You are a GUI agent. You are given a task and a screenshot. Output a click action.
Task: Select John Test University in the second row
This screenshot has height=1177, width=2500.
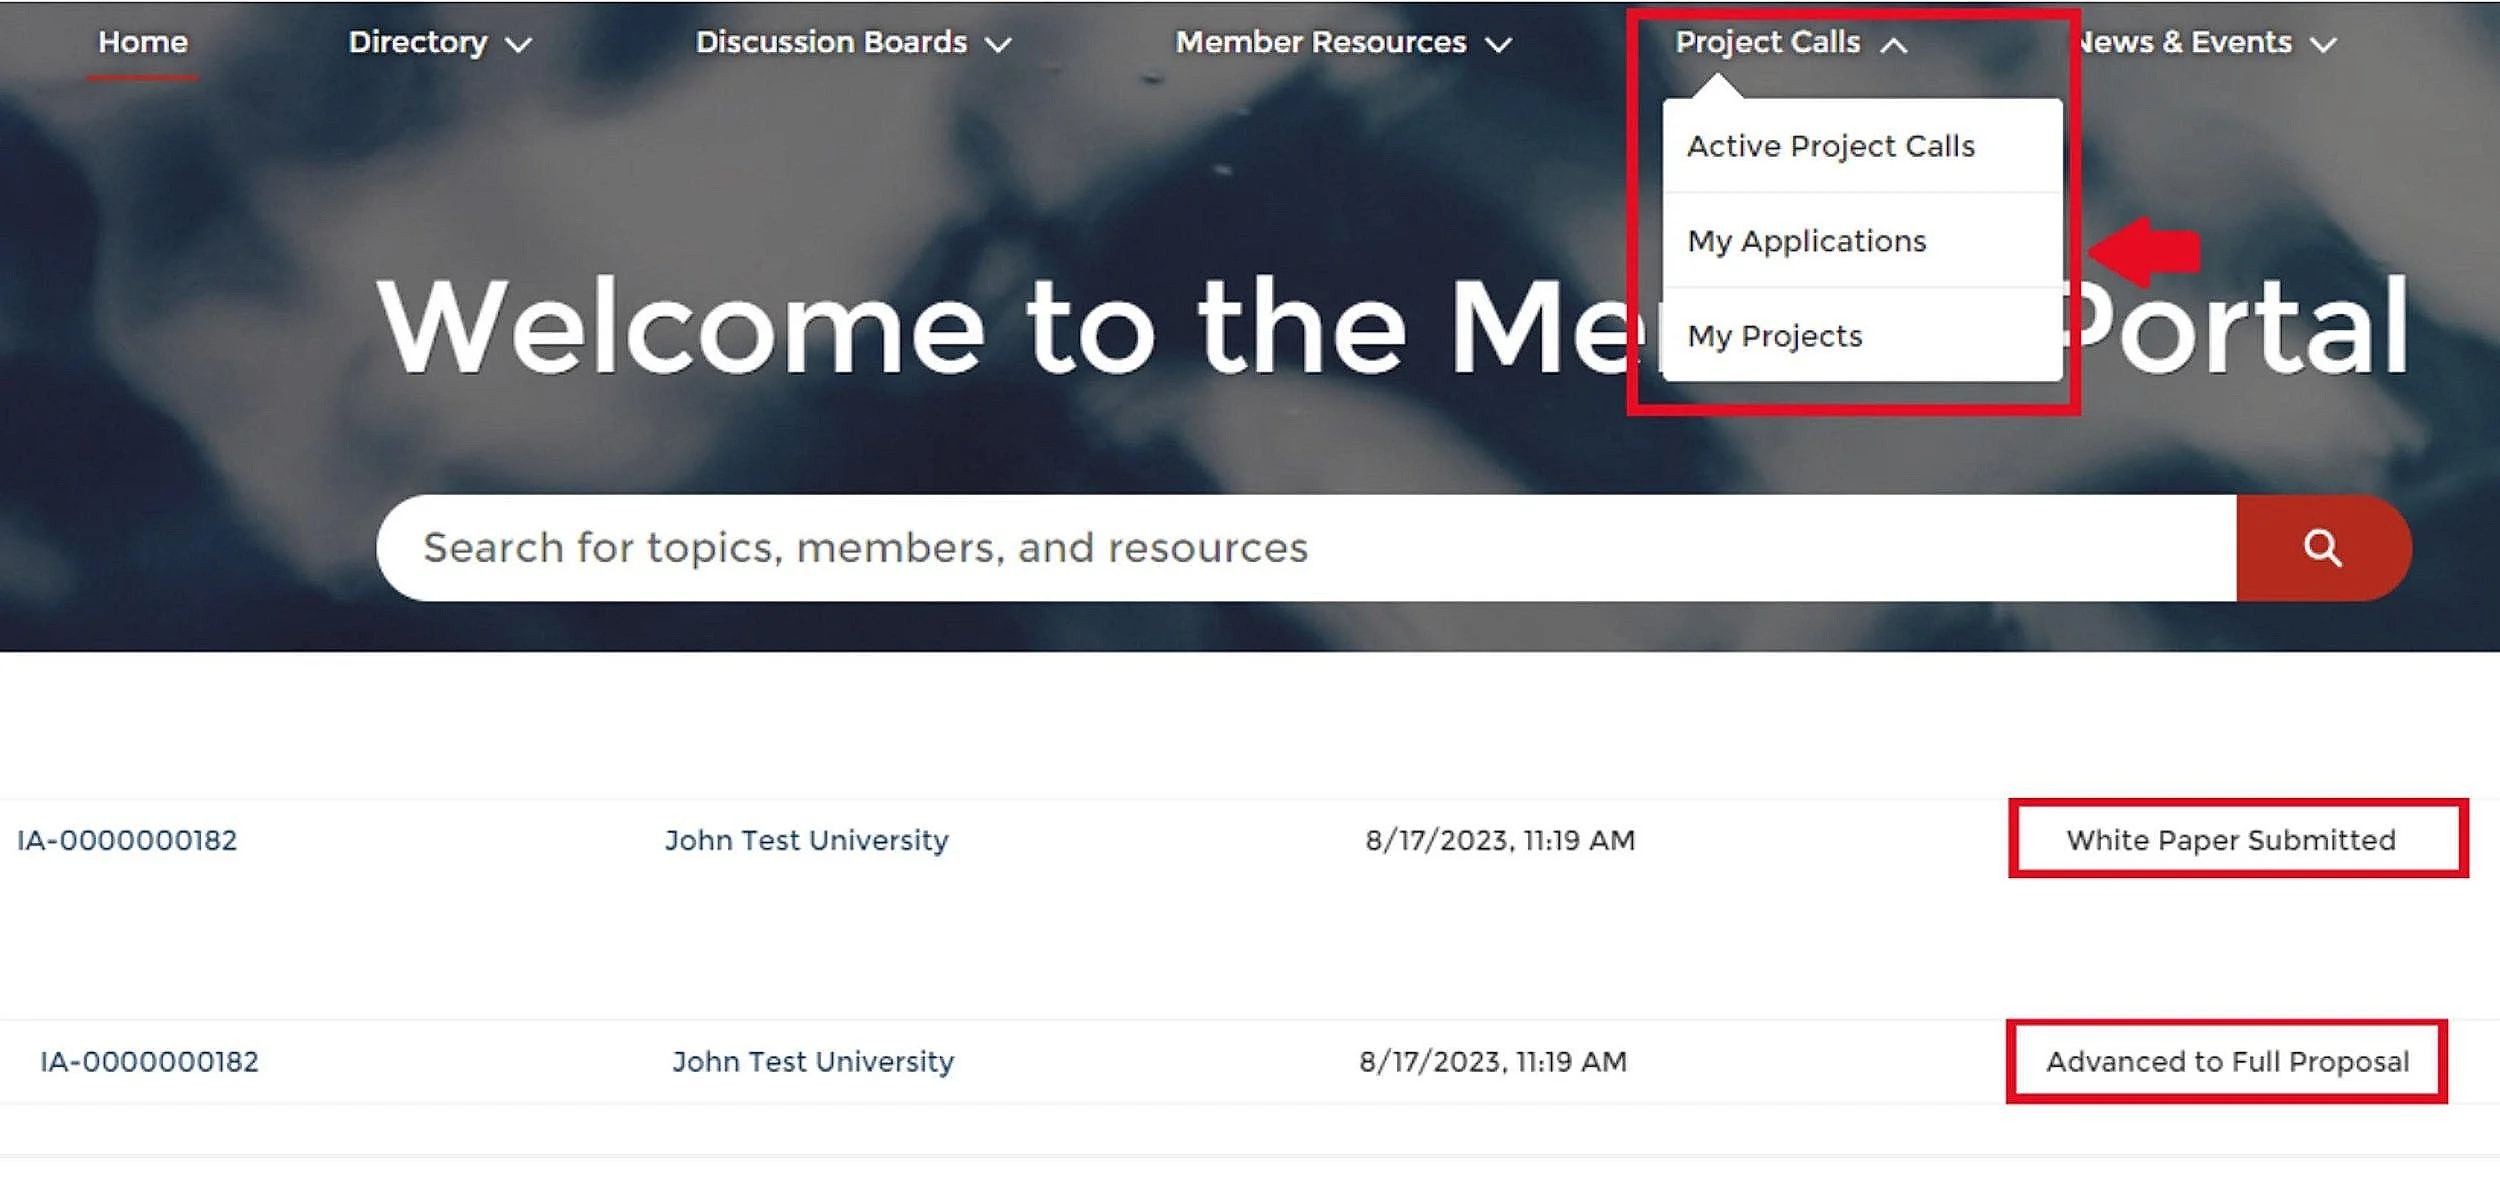pyautogui.click(x=813, y=1061)
